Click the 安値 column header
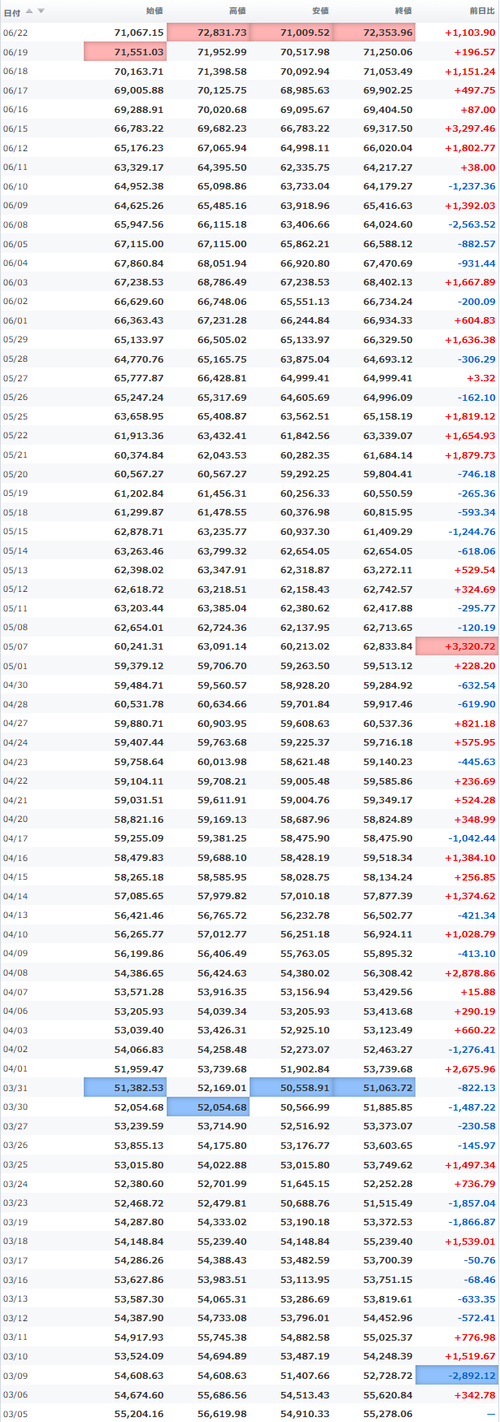Screen dimensions: 500x1422 [319, 10]
